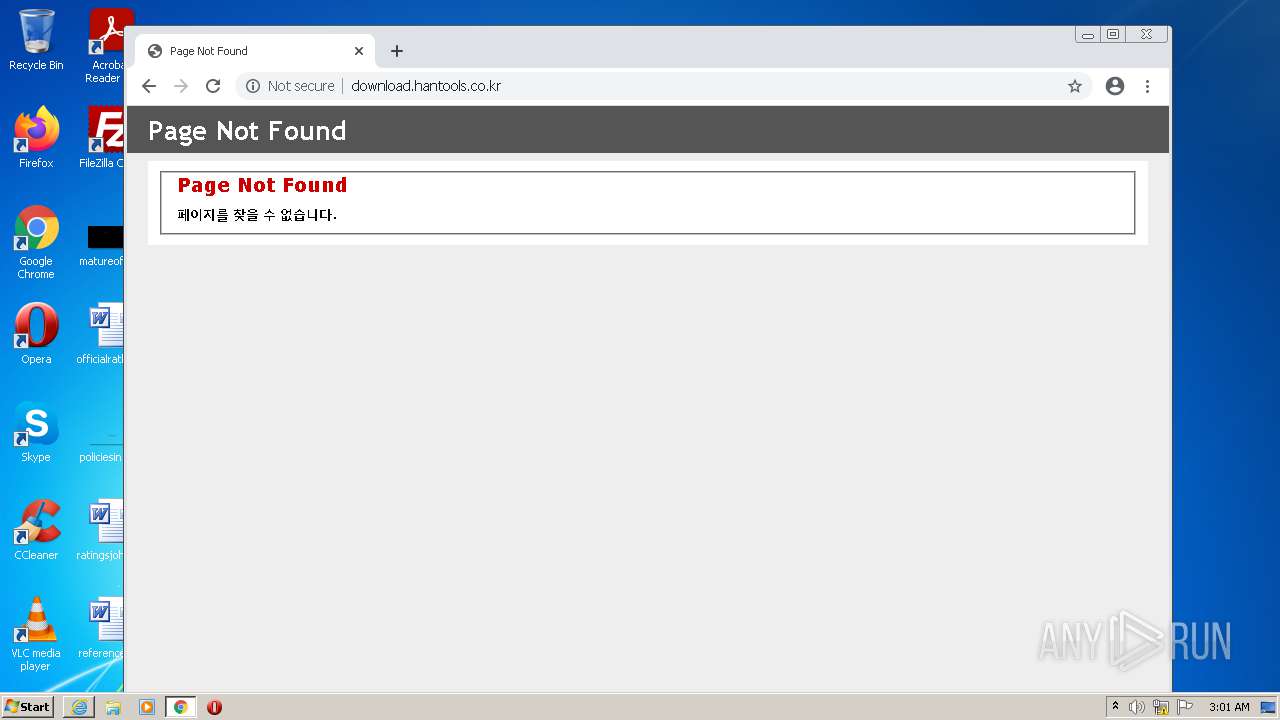
Task: Bookmark this page with the star icon
Action: [x=1075, y=86]
